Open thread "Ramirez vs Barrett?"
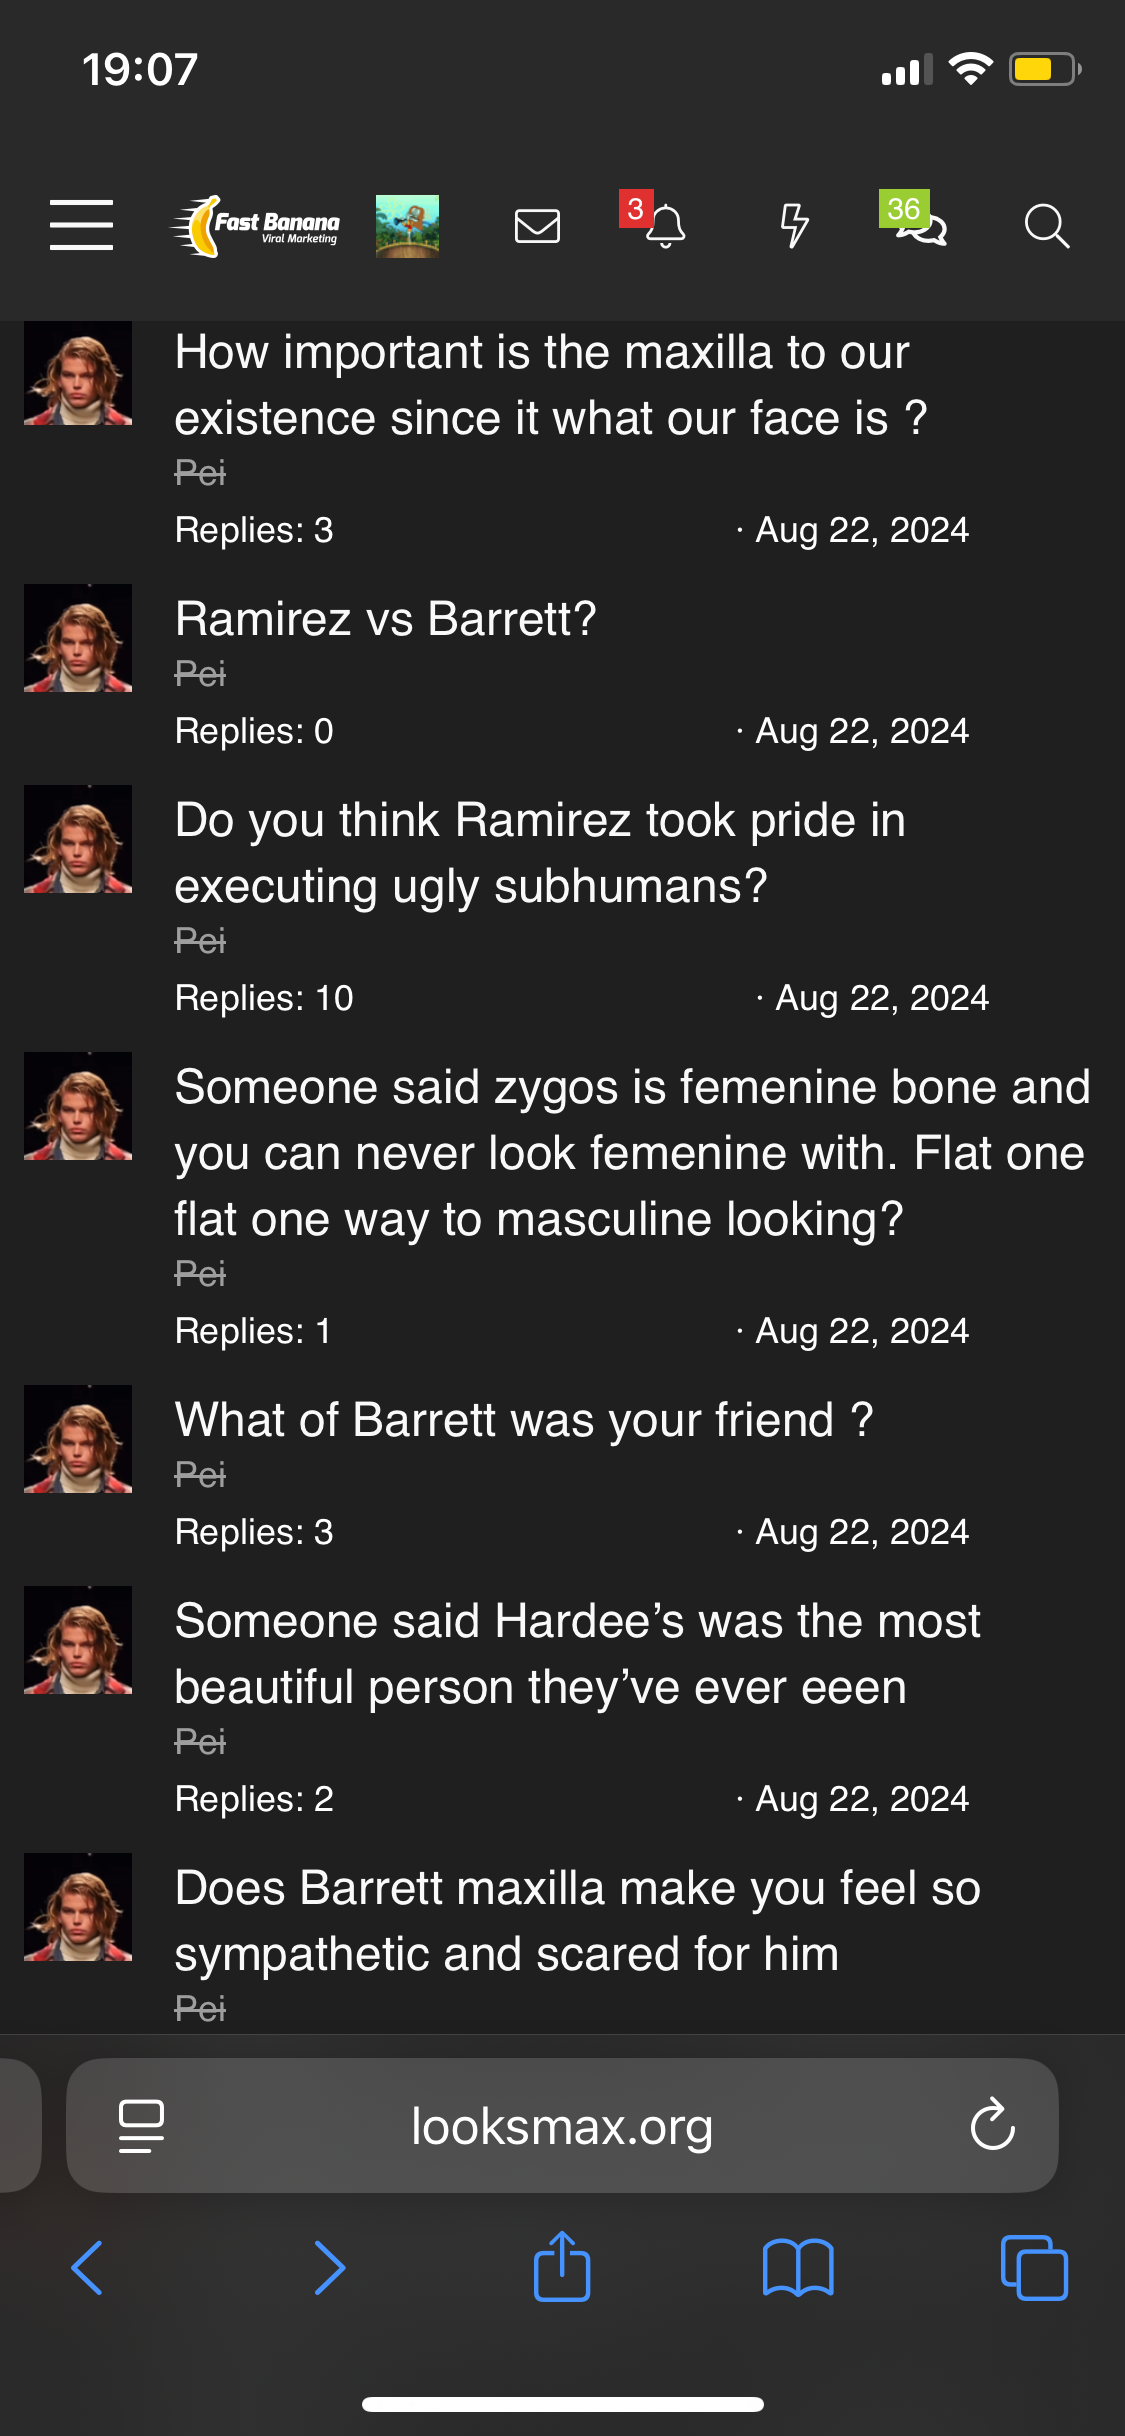The height and width of the screenshot is (2436, 1125). pyautogui.click(x=385, y=619)
